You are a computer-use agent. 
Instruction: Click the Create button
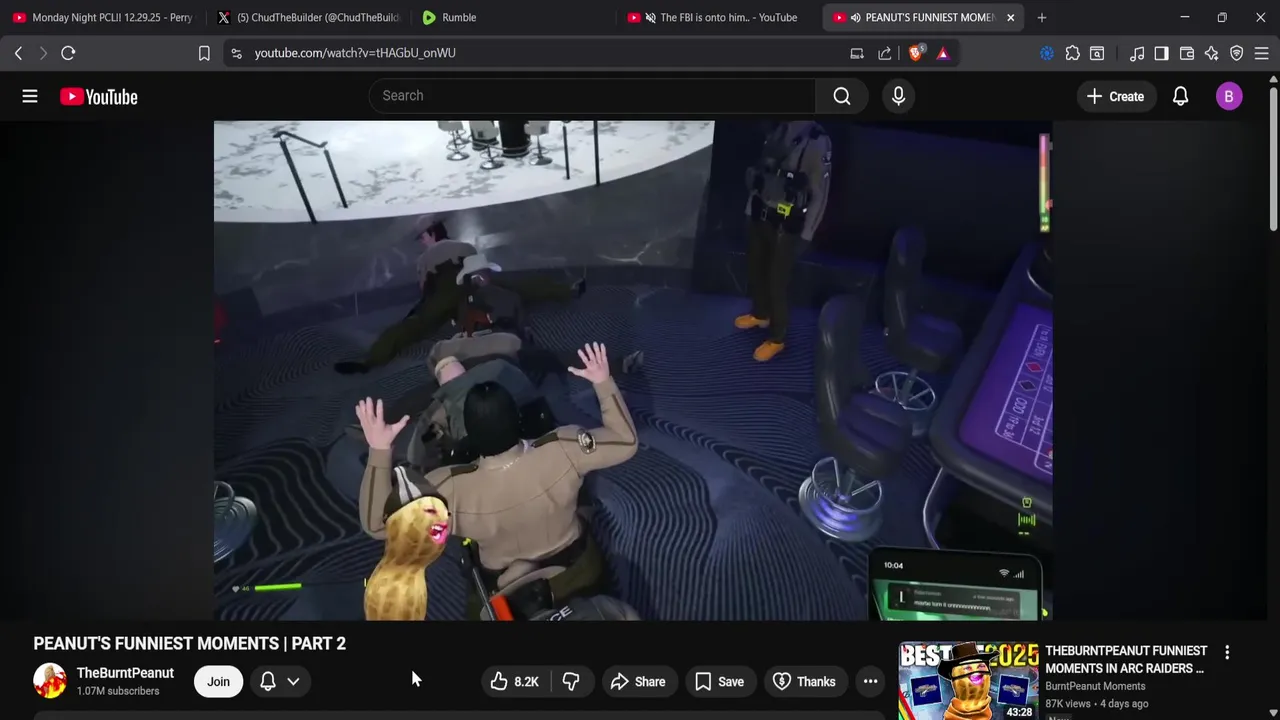click(1115, 96)
